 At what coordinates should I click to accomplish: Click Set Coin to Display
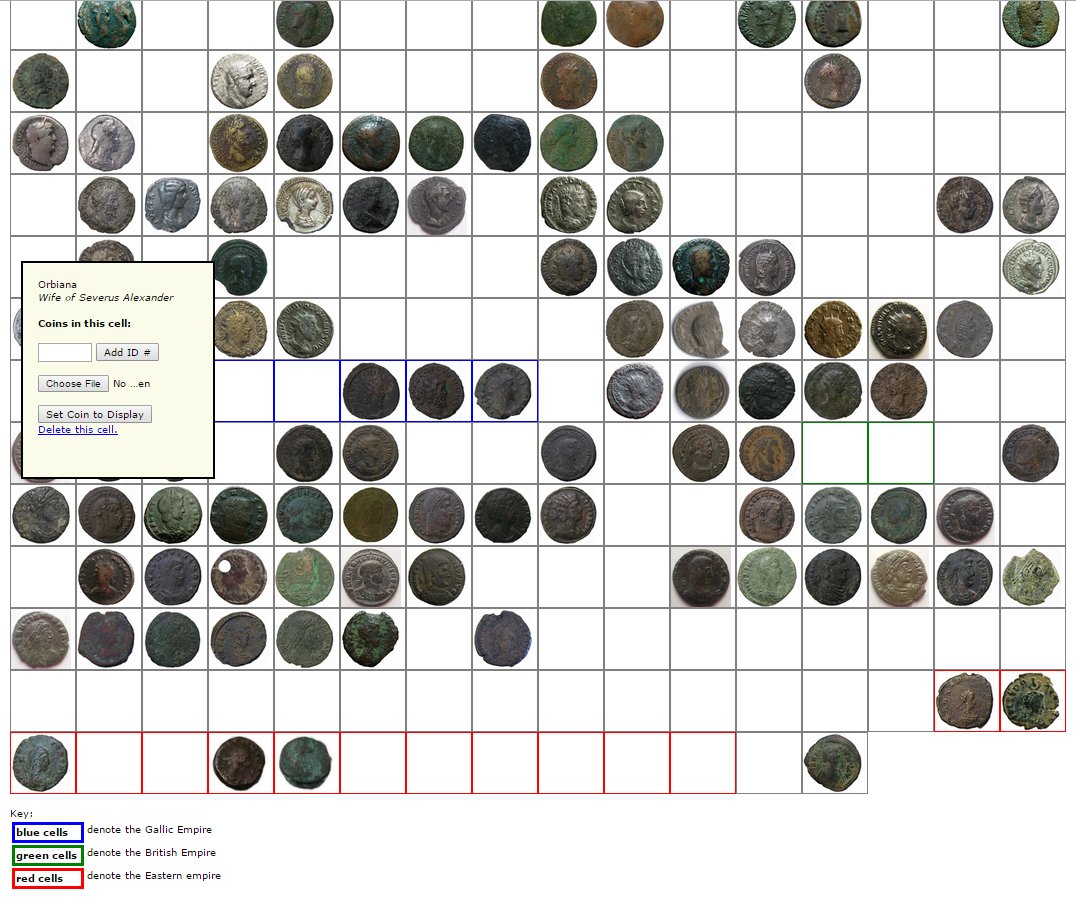[95, 414]
